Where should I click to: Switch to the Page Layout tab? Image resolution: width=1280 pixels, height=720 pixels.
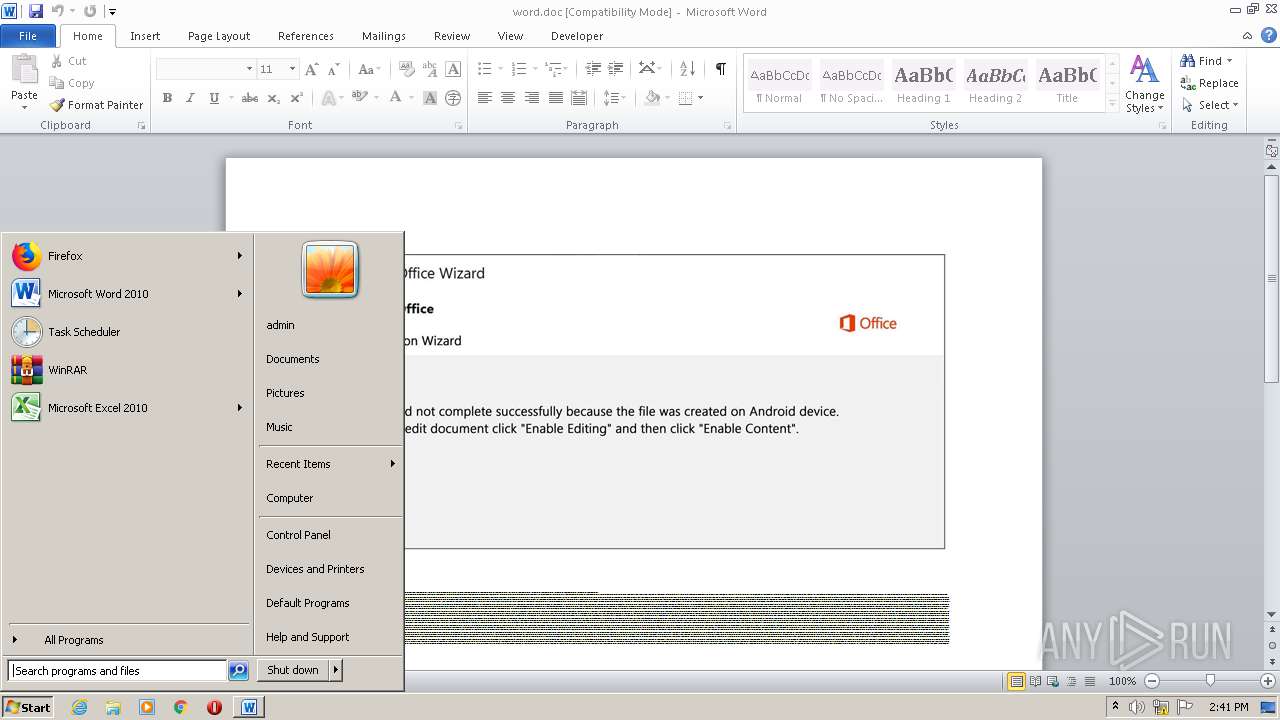[219, 36]
